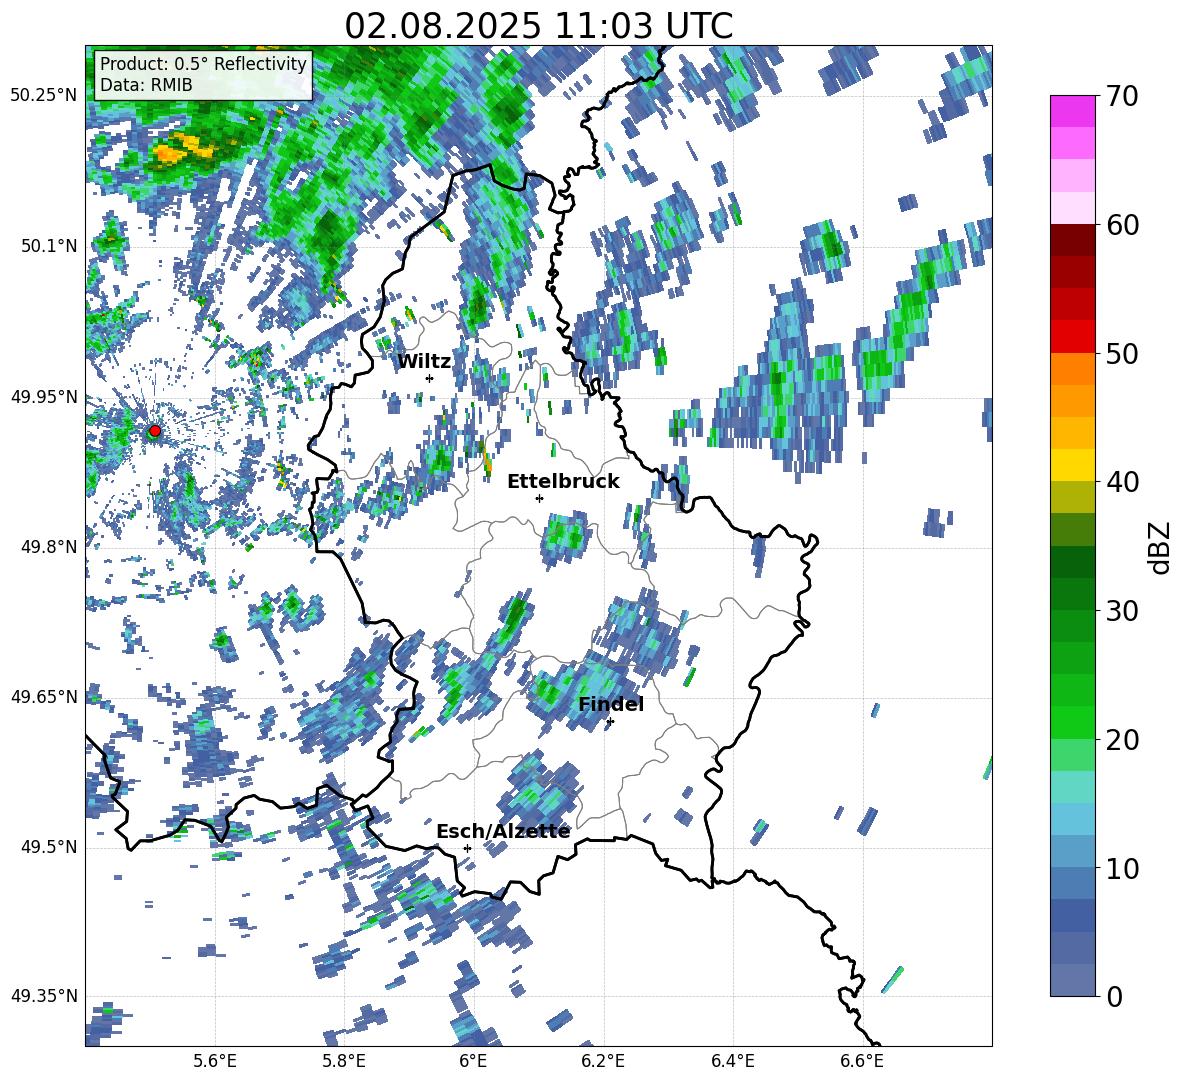This screenshot has height=1081, width=1184.
Task: Pick the yellow colorbar swatch at 40
Action: click(x=1072, y=465)
